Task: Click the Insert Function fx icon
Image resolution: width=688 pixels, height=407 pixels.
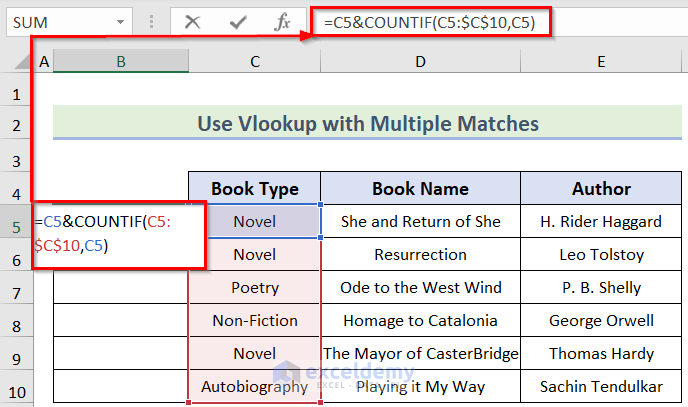Action: [x=283, y=21]
